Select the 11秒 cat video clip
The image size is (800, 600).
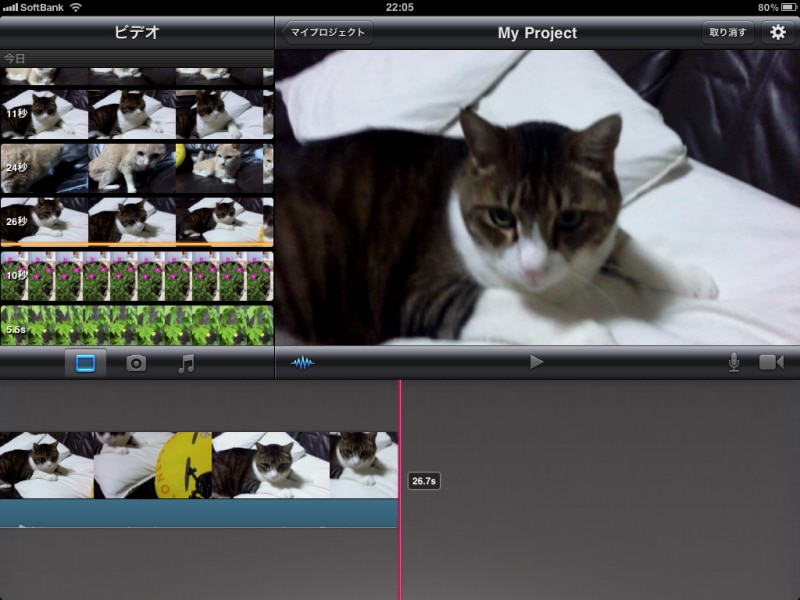tap(136, 114)
